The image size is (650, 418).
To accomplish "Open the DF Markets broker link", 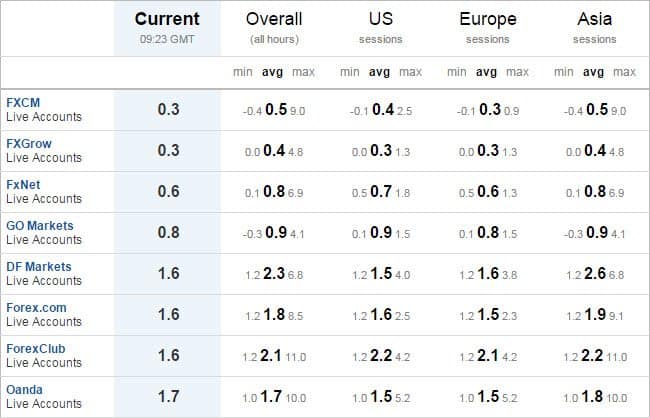I will pos(39,267).
